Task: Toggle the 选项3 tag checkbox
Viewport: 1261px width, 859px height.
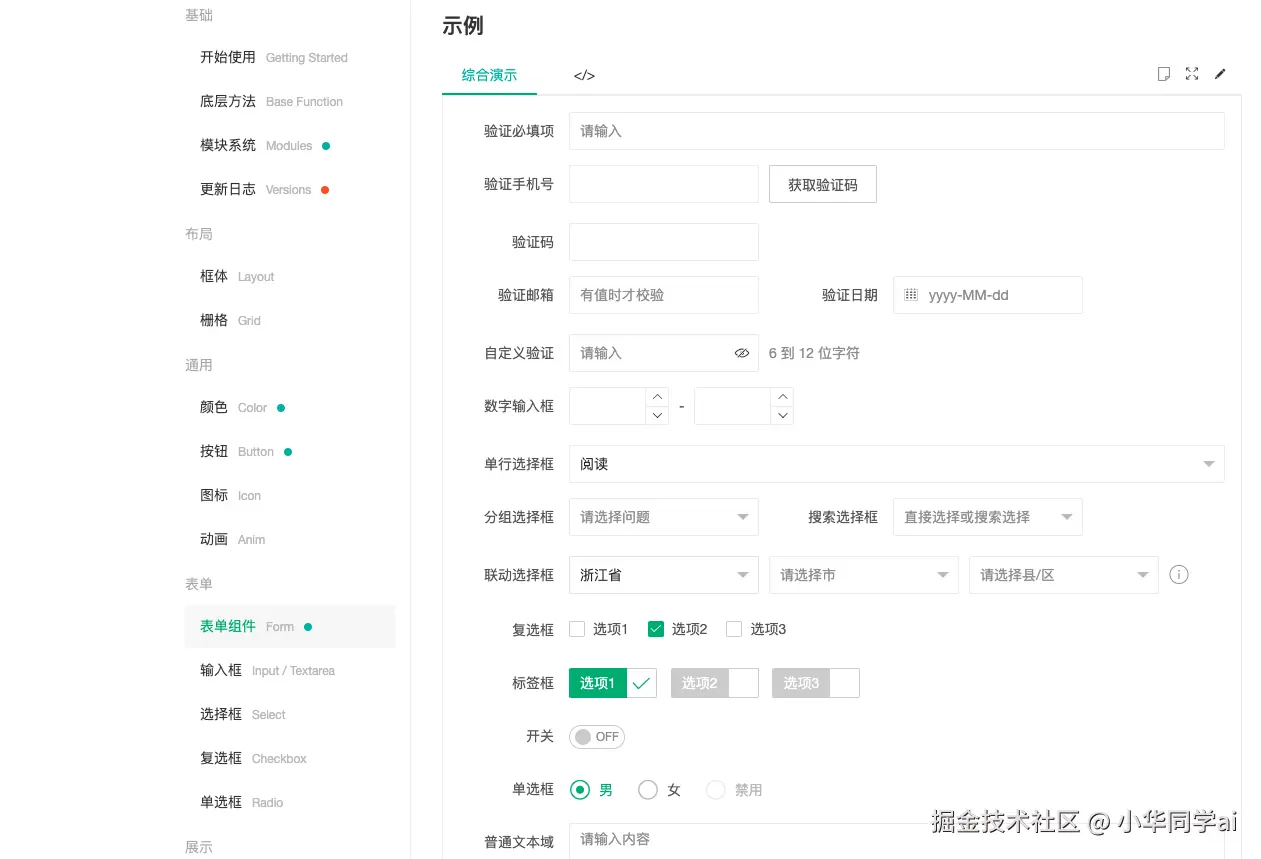Action: click(816, 683)
